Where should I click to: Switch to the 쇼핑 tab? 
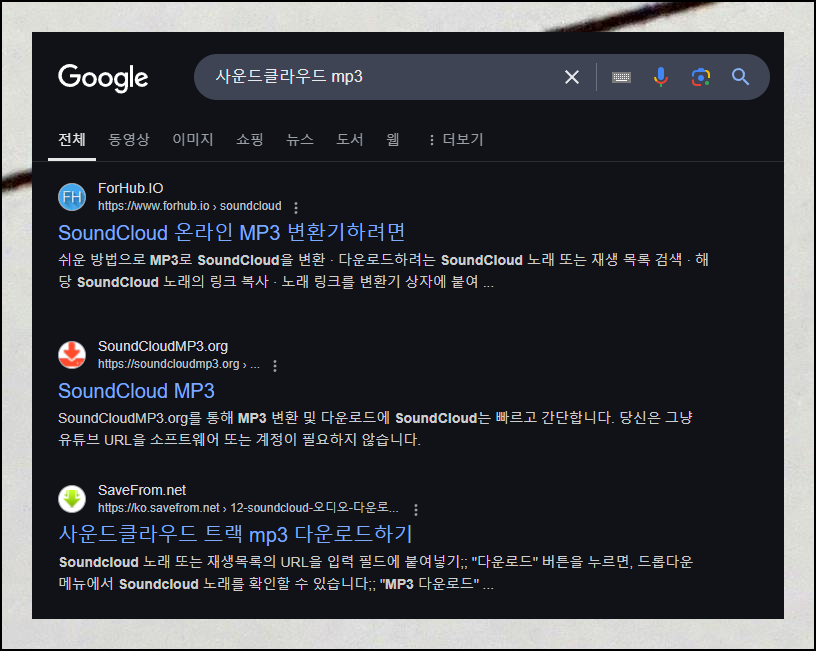pyautogui.click(x=250, y=139)
